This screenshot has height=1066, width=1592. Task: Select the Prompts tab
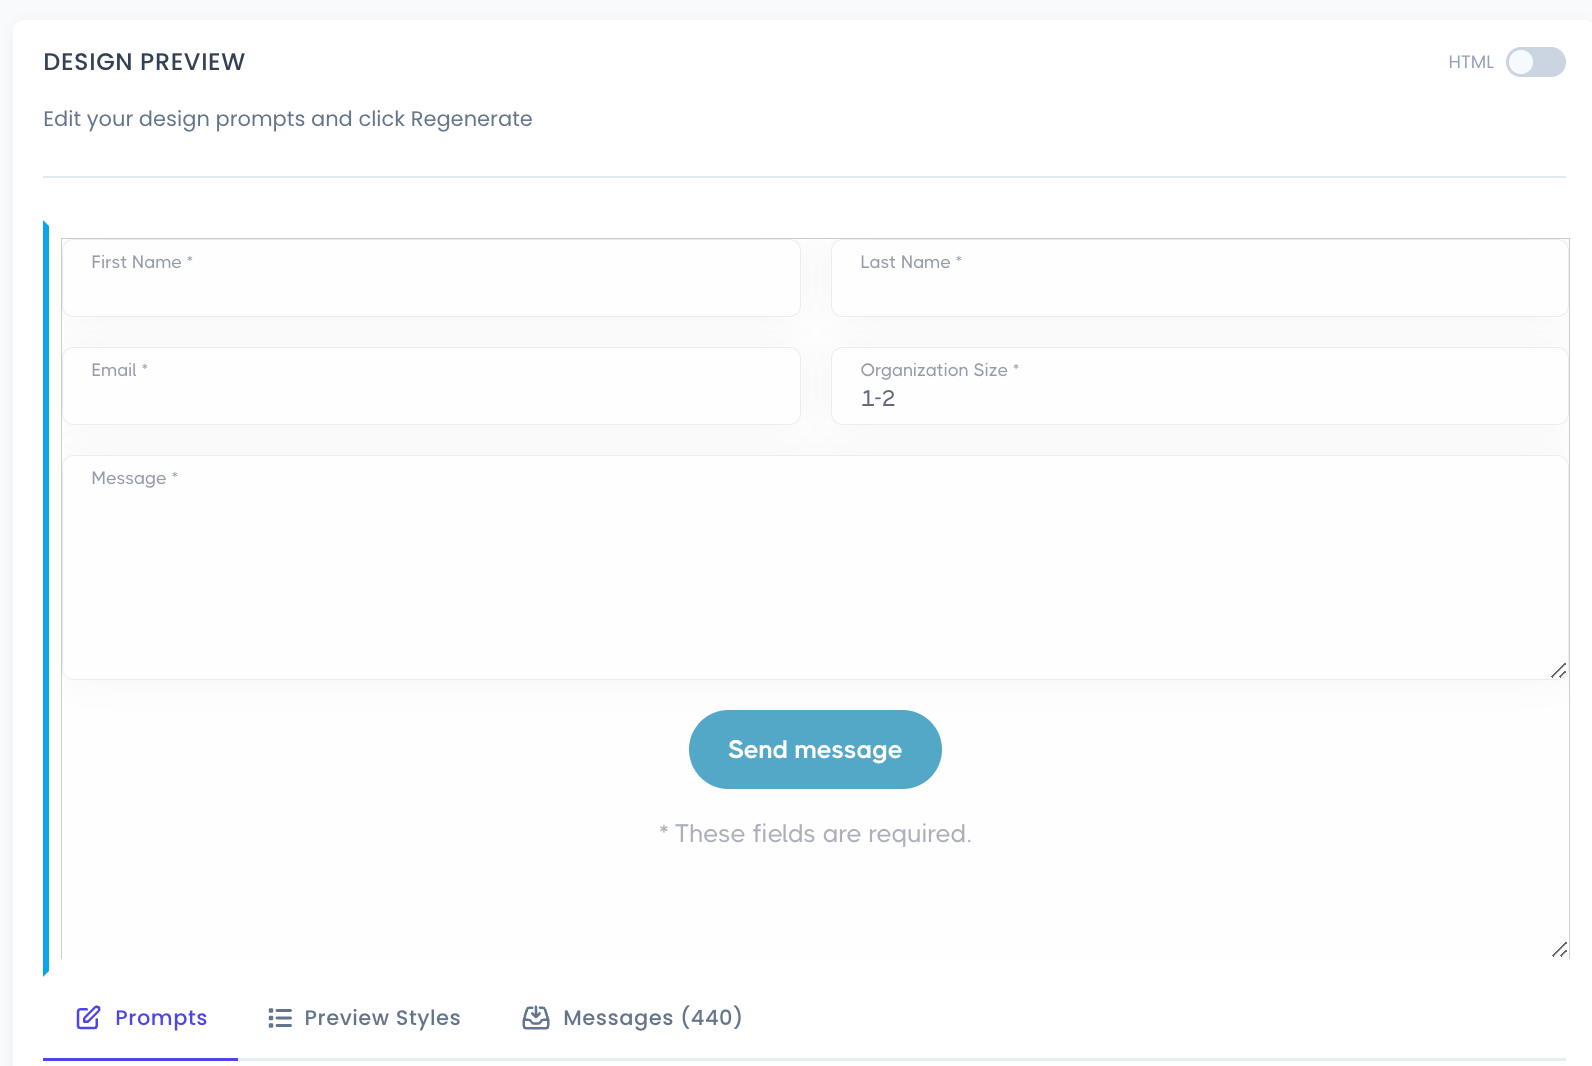coord(160,1017)
